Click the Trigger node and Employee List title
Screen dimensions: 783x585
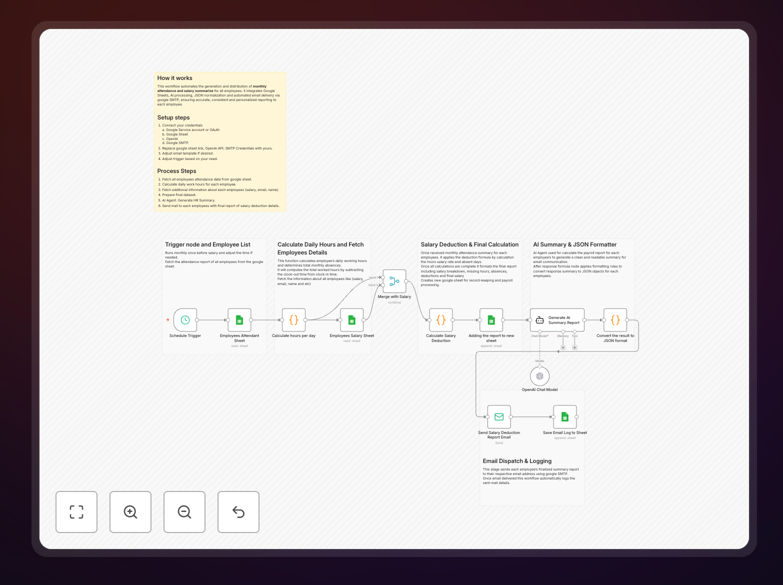208,244
